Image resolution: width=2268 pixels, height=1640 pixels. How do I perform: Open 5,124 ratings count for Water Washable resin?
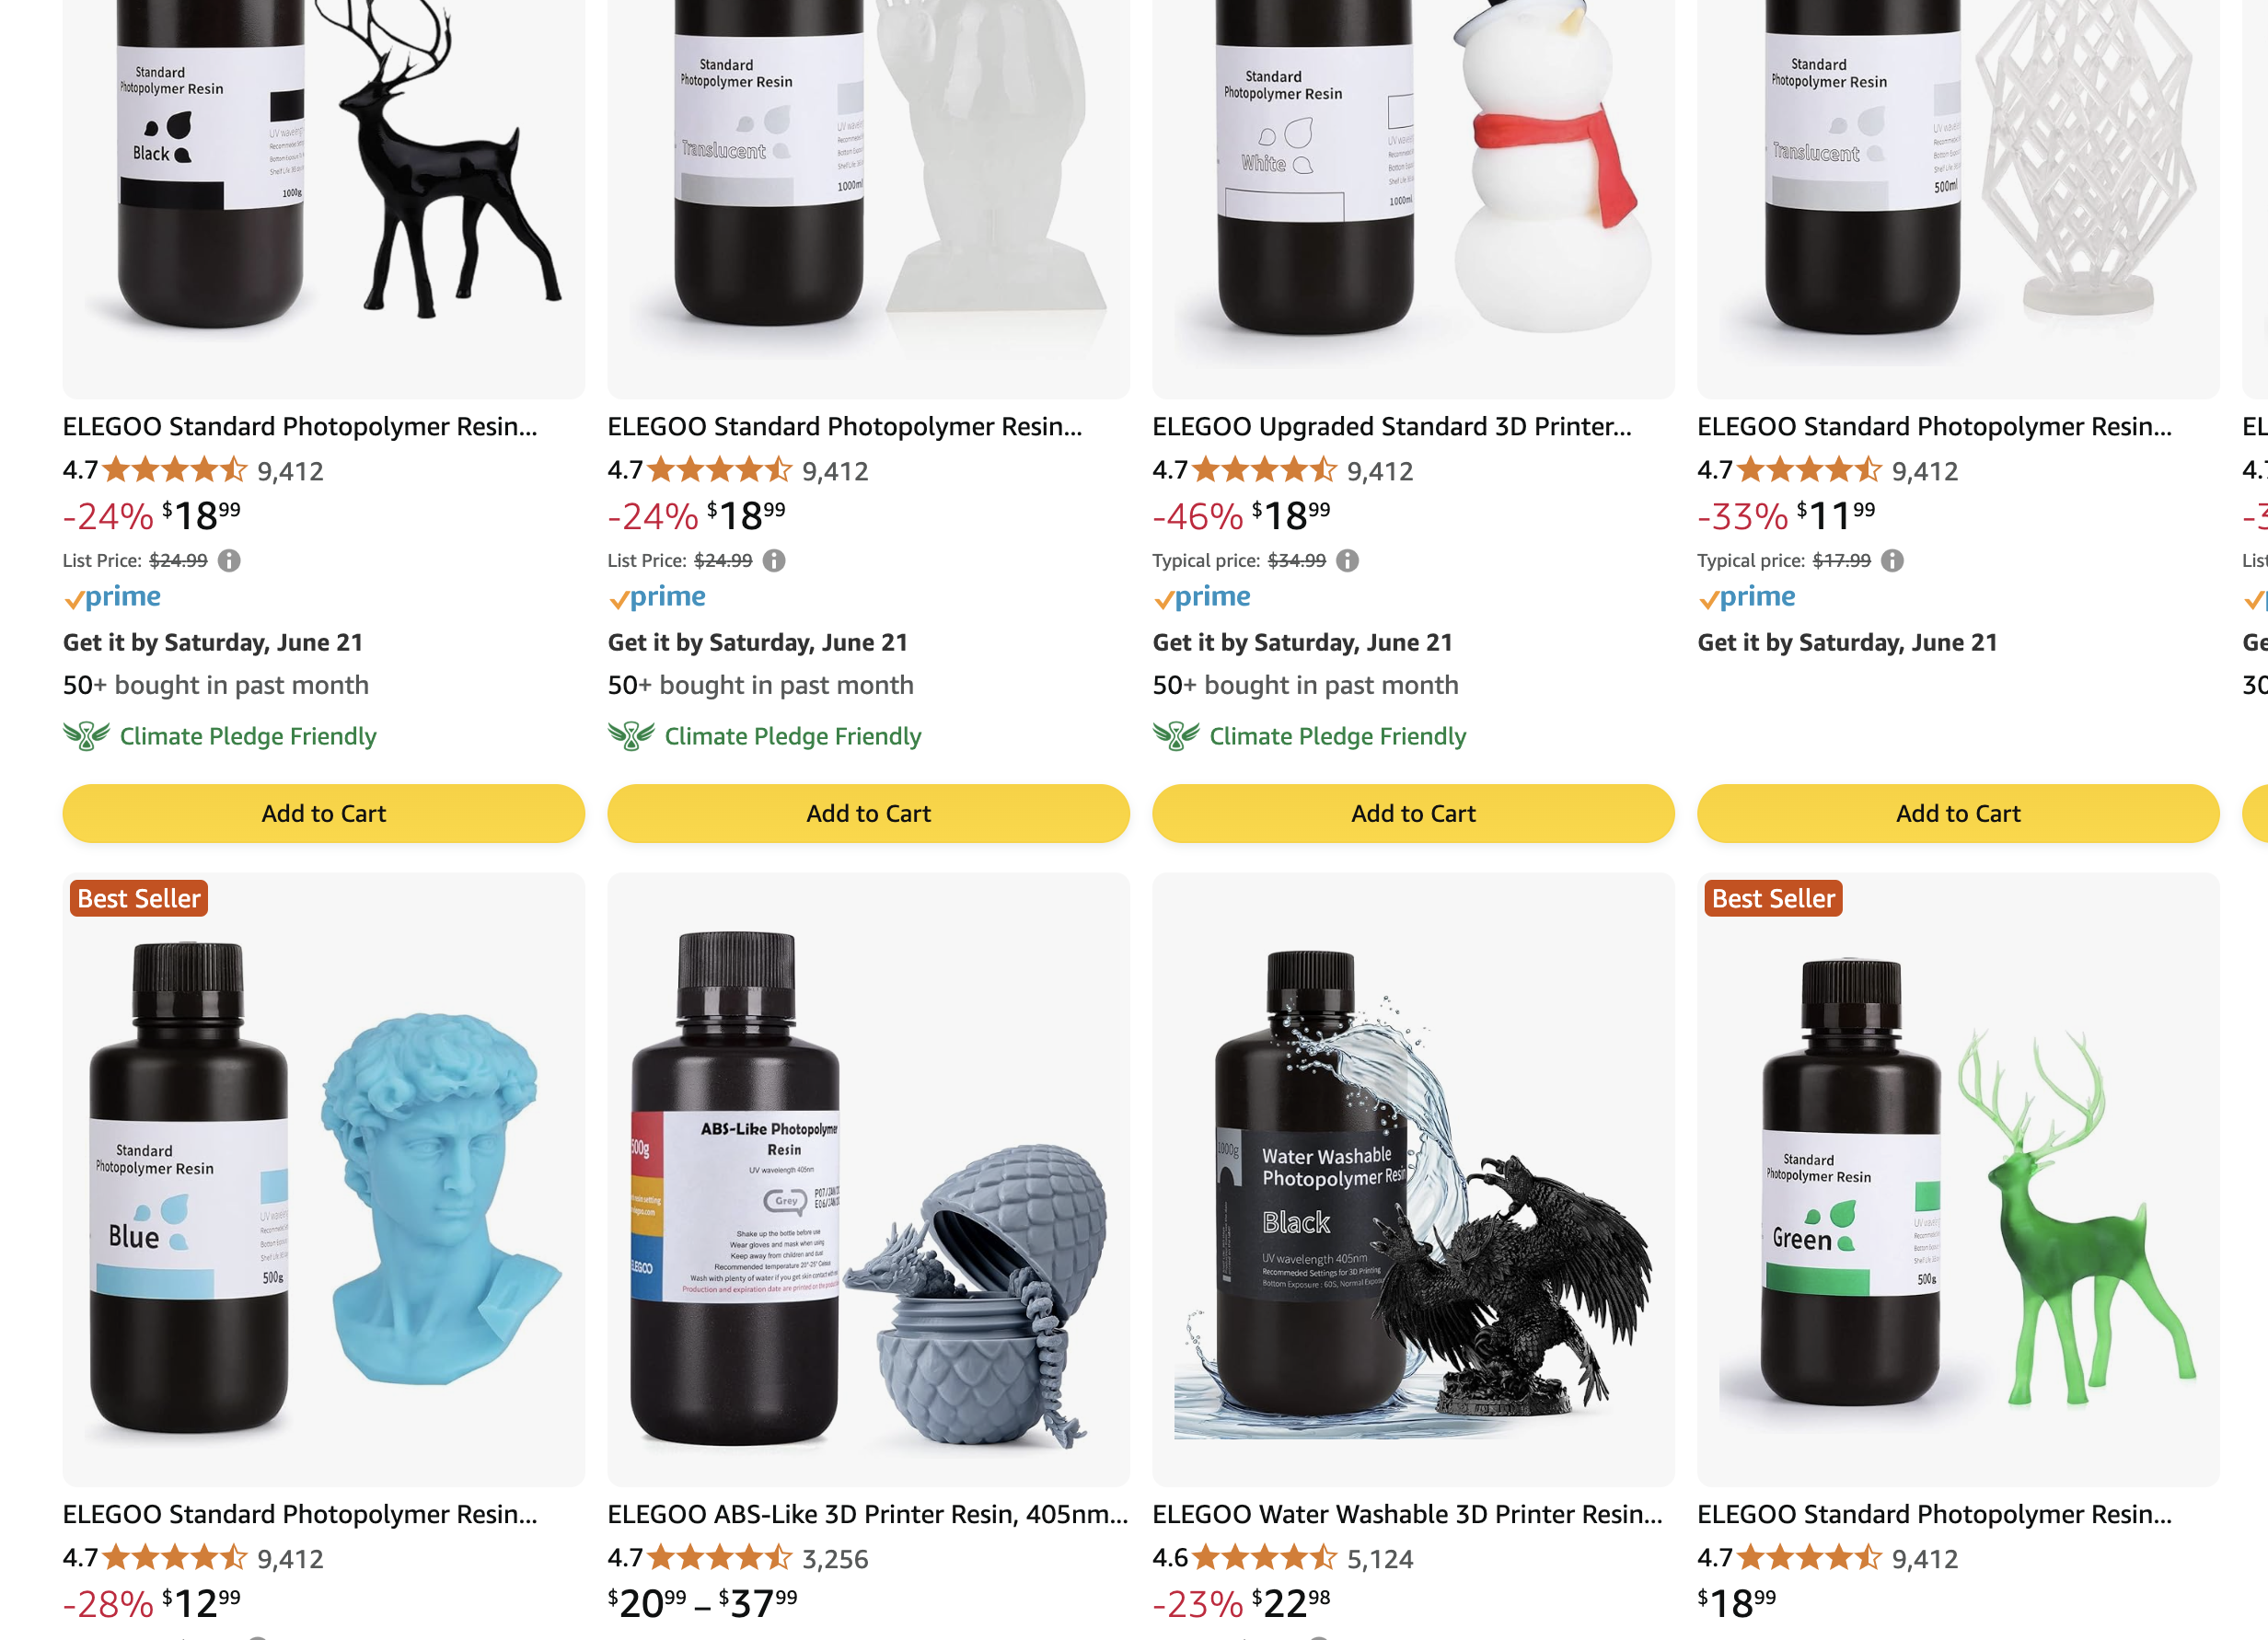1380,1559
